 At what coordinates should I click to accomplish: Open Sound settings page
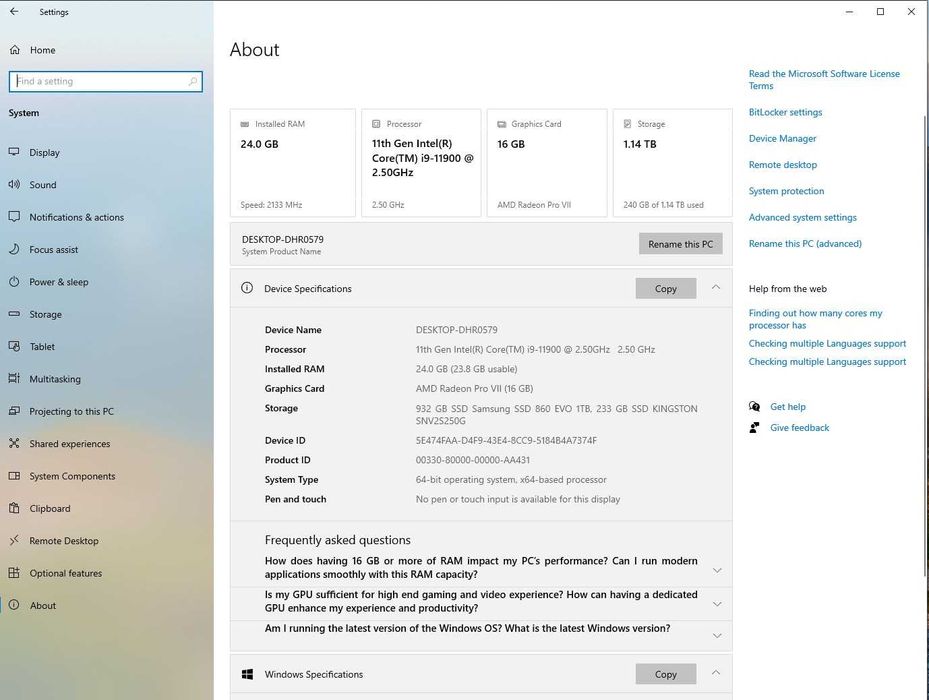click(107, 184)
